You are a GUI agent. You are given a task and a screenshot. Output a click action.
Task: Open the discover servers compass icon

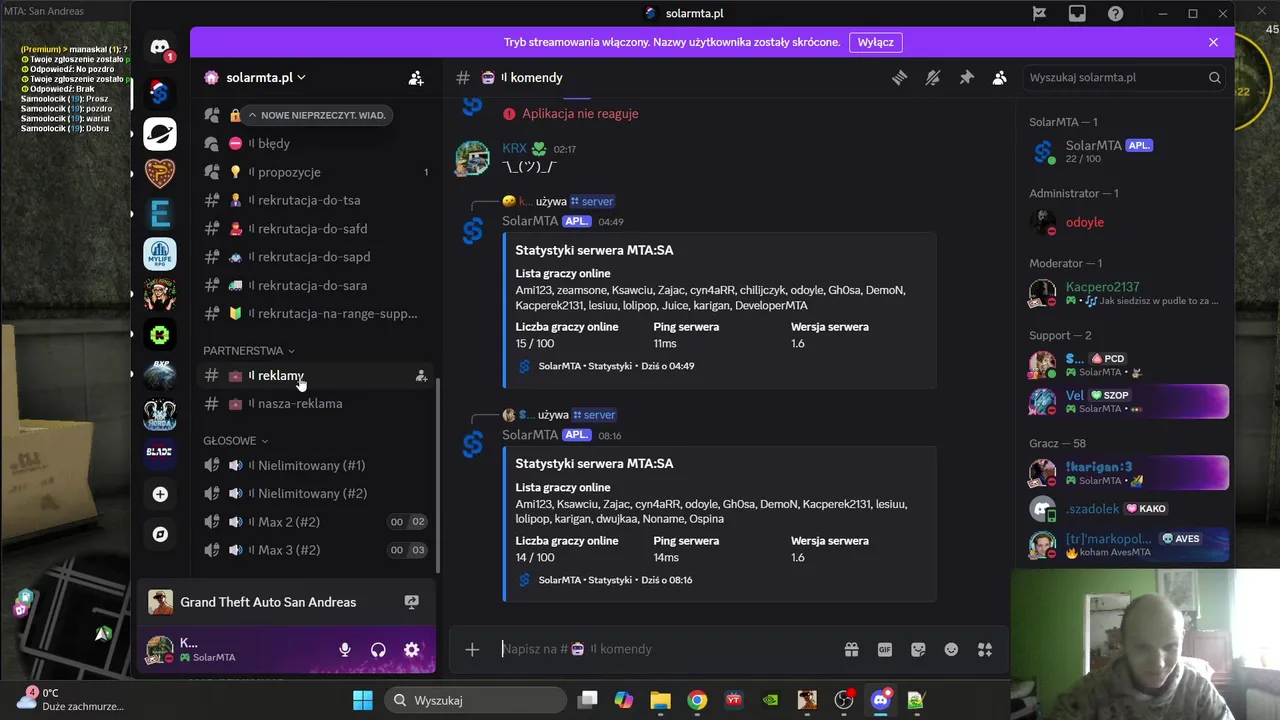[160, 534]
